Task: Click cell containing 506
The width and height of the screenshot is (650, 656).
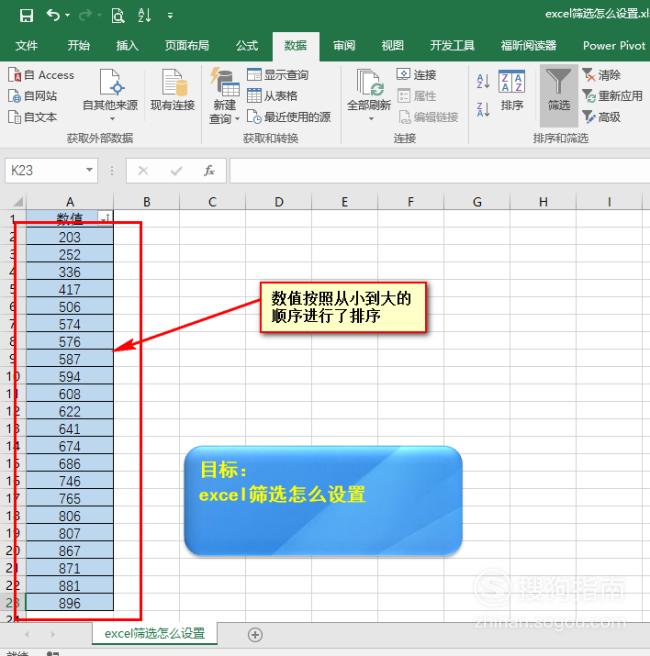Action: [70, 307]
